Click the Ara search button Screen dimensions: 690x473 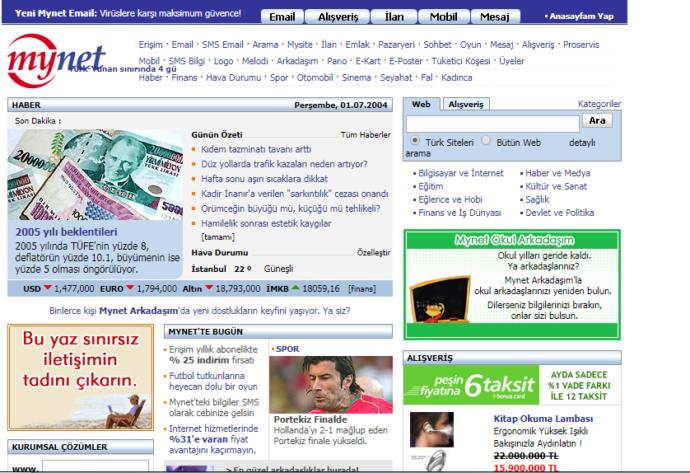pos(597,121)
